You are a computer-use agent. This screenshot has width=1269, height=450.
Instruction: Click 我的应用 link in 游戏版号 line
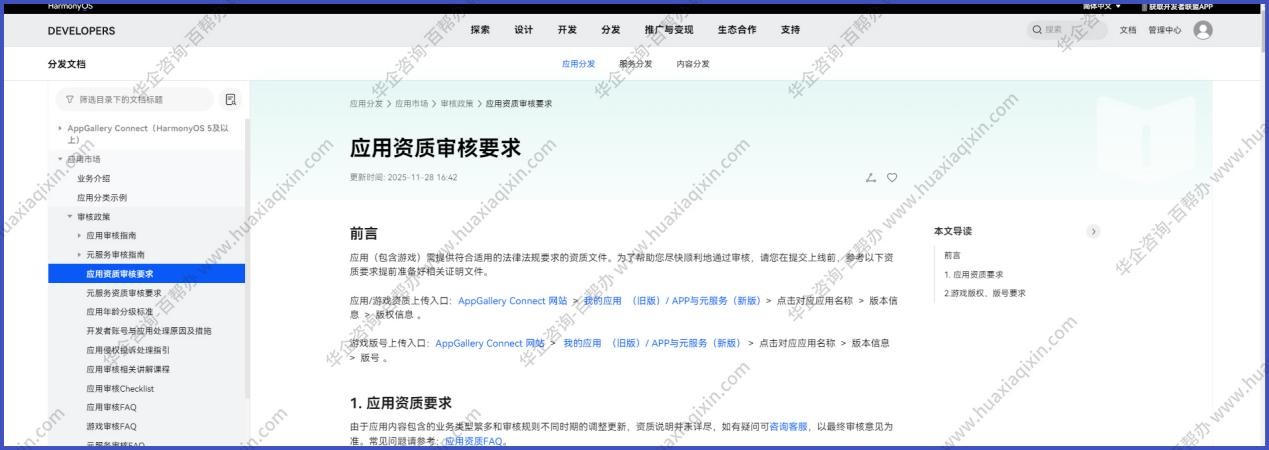pos(583,343)
